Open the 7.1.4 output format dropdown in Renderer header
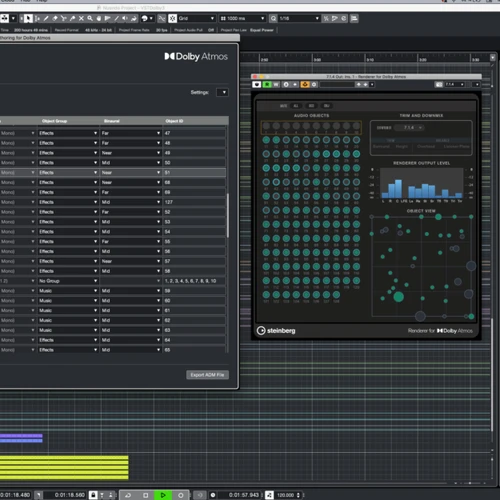Screen dimensions: 500x500 (455, 85)
